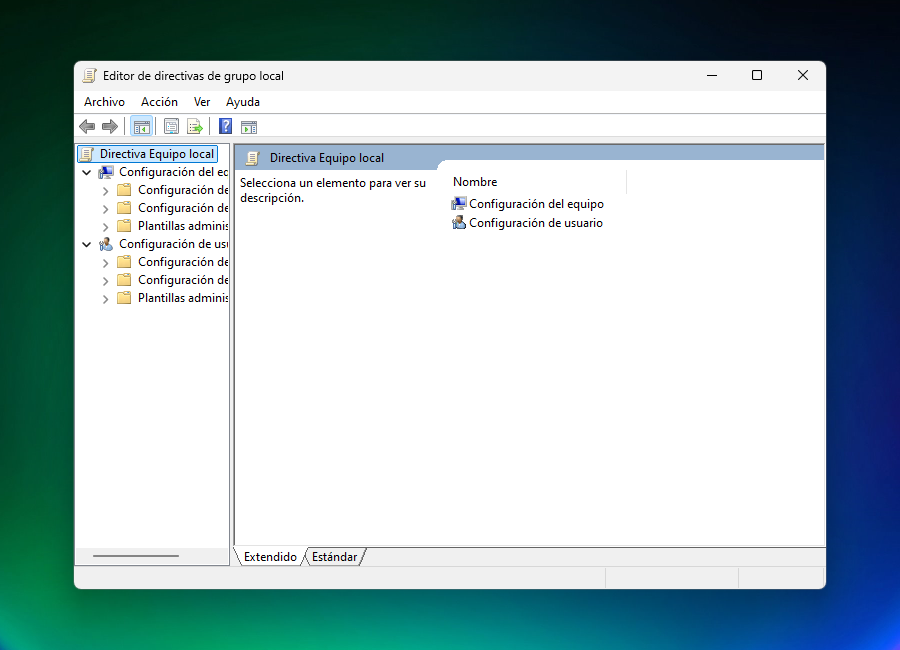Click the scroll icon in the window title bar
The height and width of the screenshot is (650, 900).
coord(90,76)
